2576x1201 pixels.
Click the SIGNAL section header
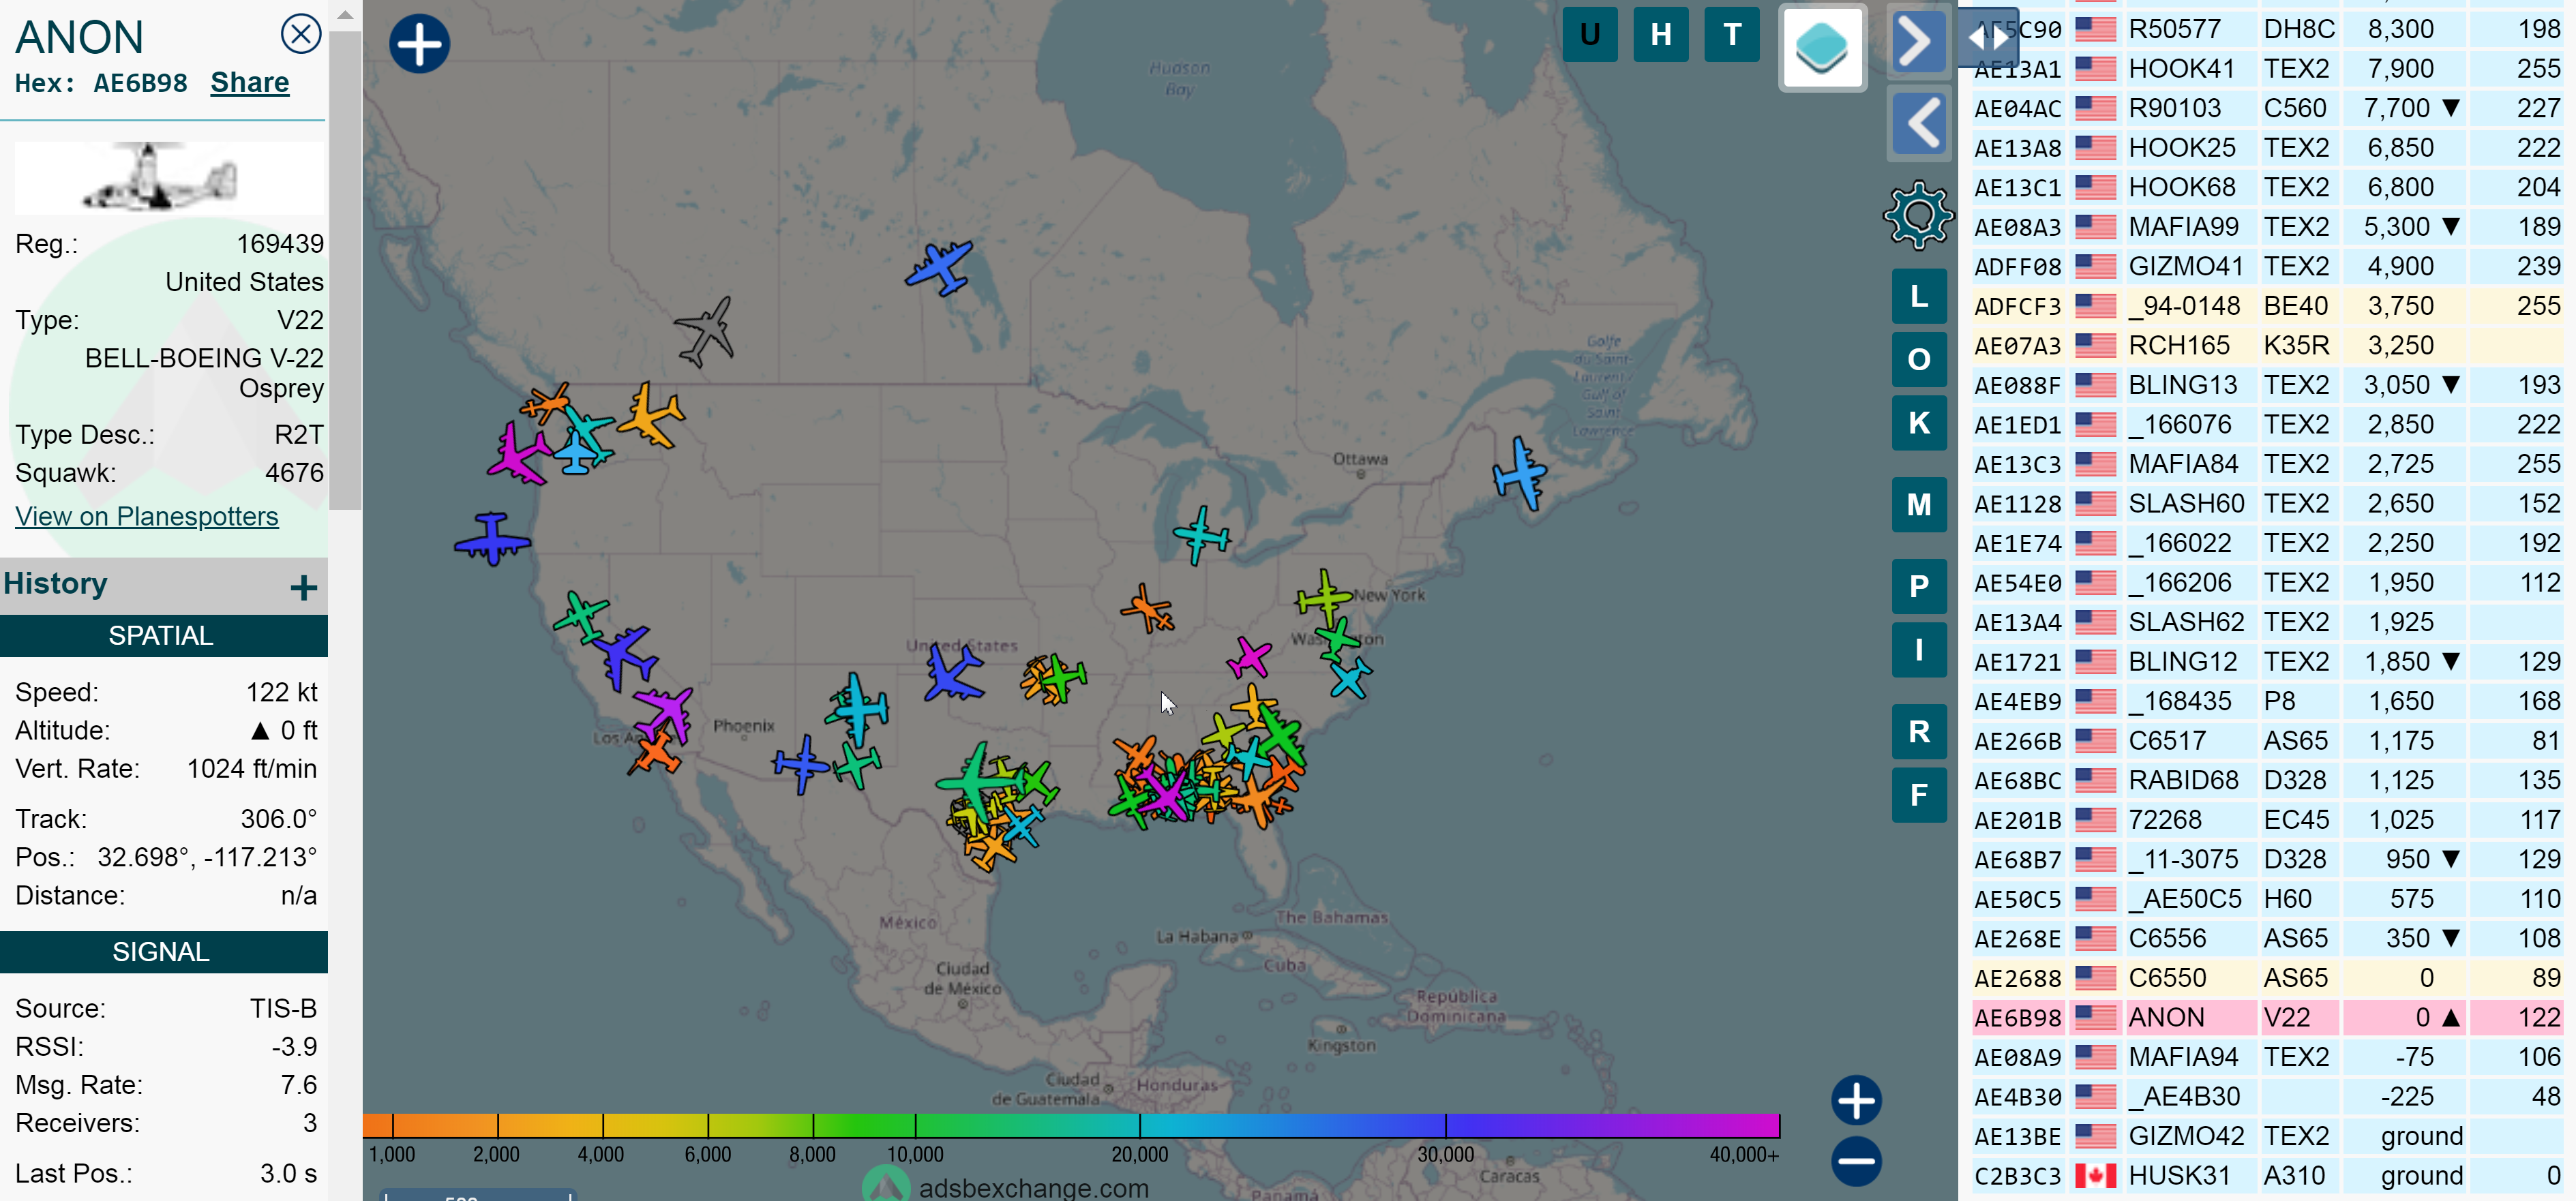[x=163, y=952]
